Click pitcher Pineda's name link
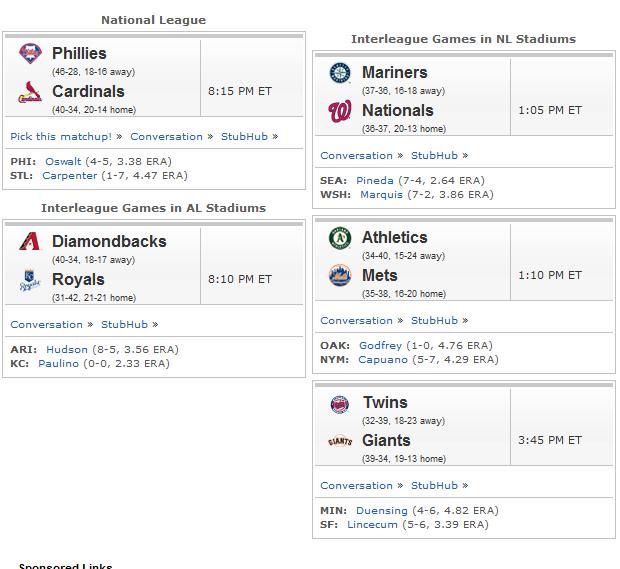 point(375,180)
